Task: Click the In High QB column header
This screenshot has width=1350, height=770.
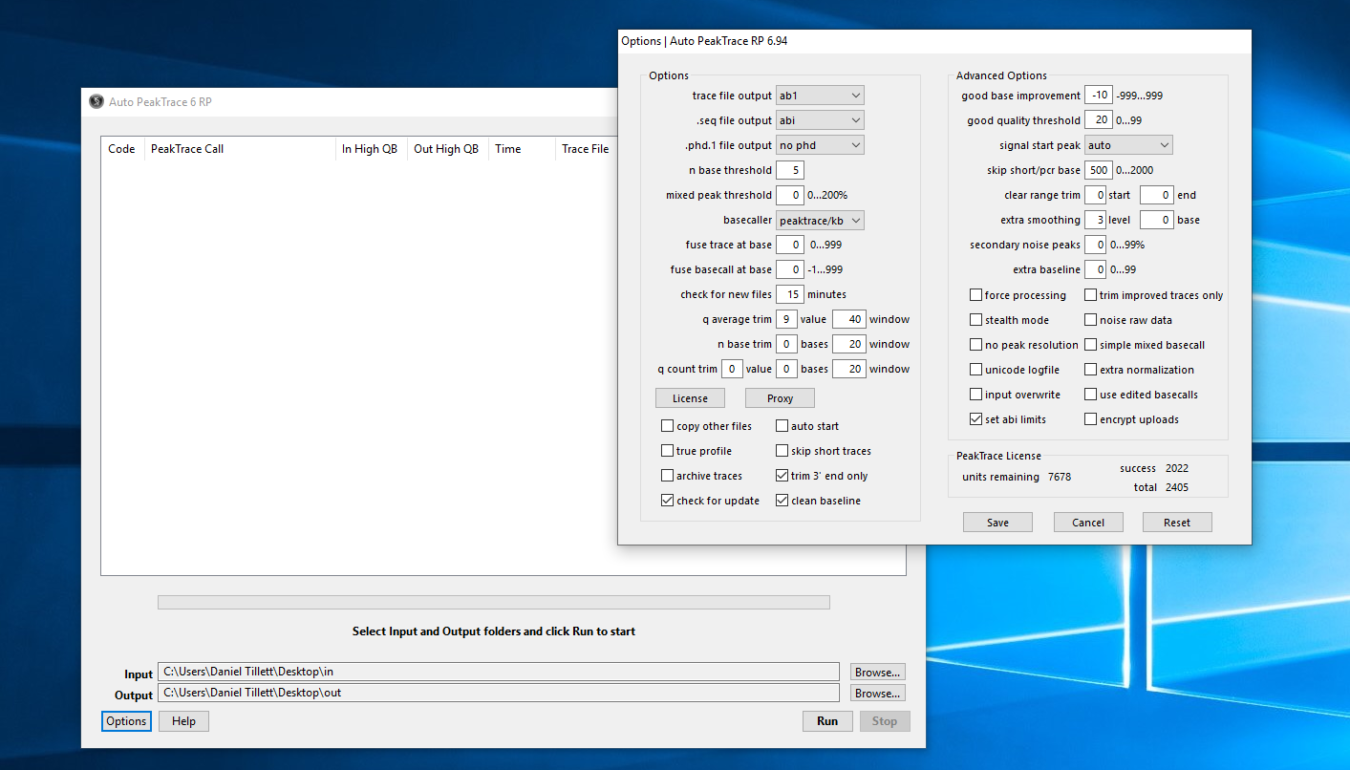Action: tap(369, 149)
